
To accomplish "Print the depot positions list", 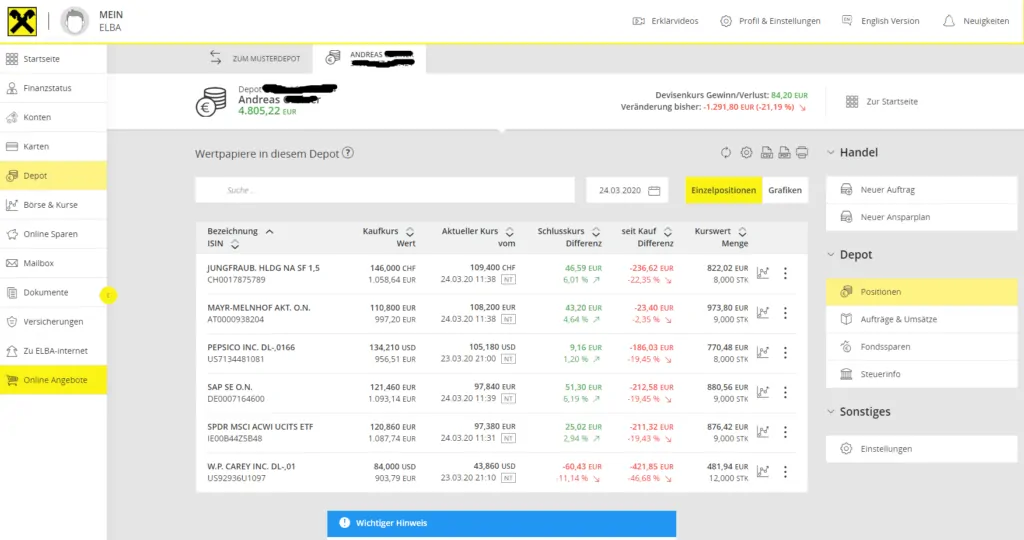I will pos(802,153).
